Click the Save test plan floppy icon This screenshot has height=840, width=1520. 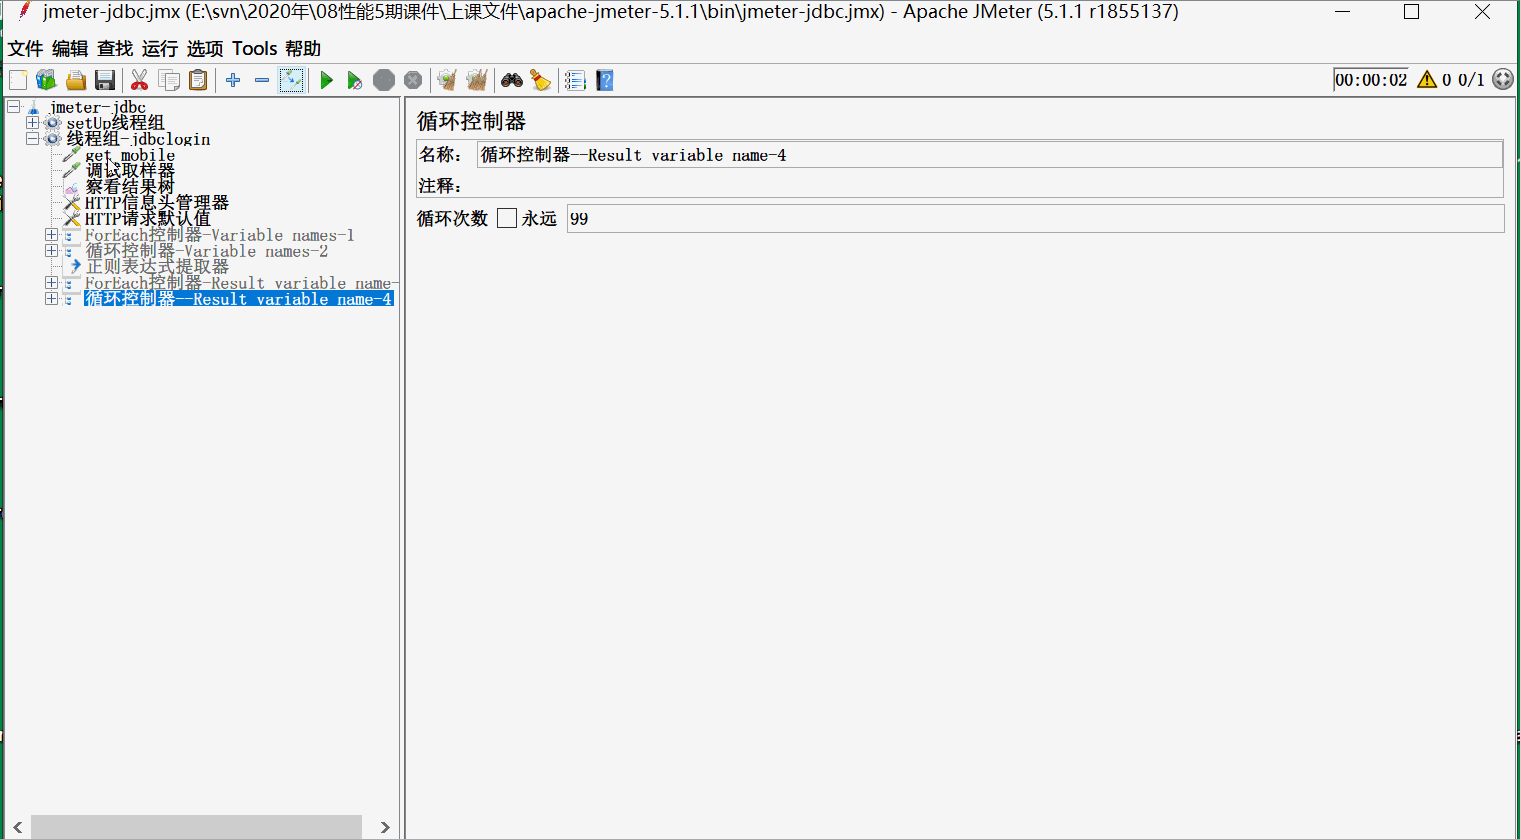(x=105, y=80)
